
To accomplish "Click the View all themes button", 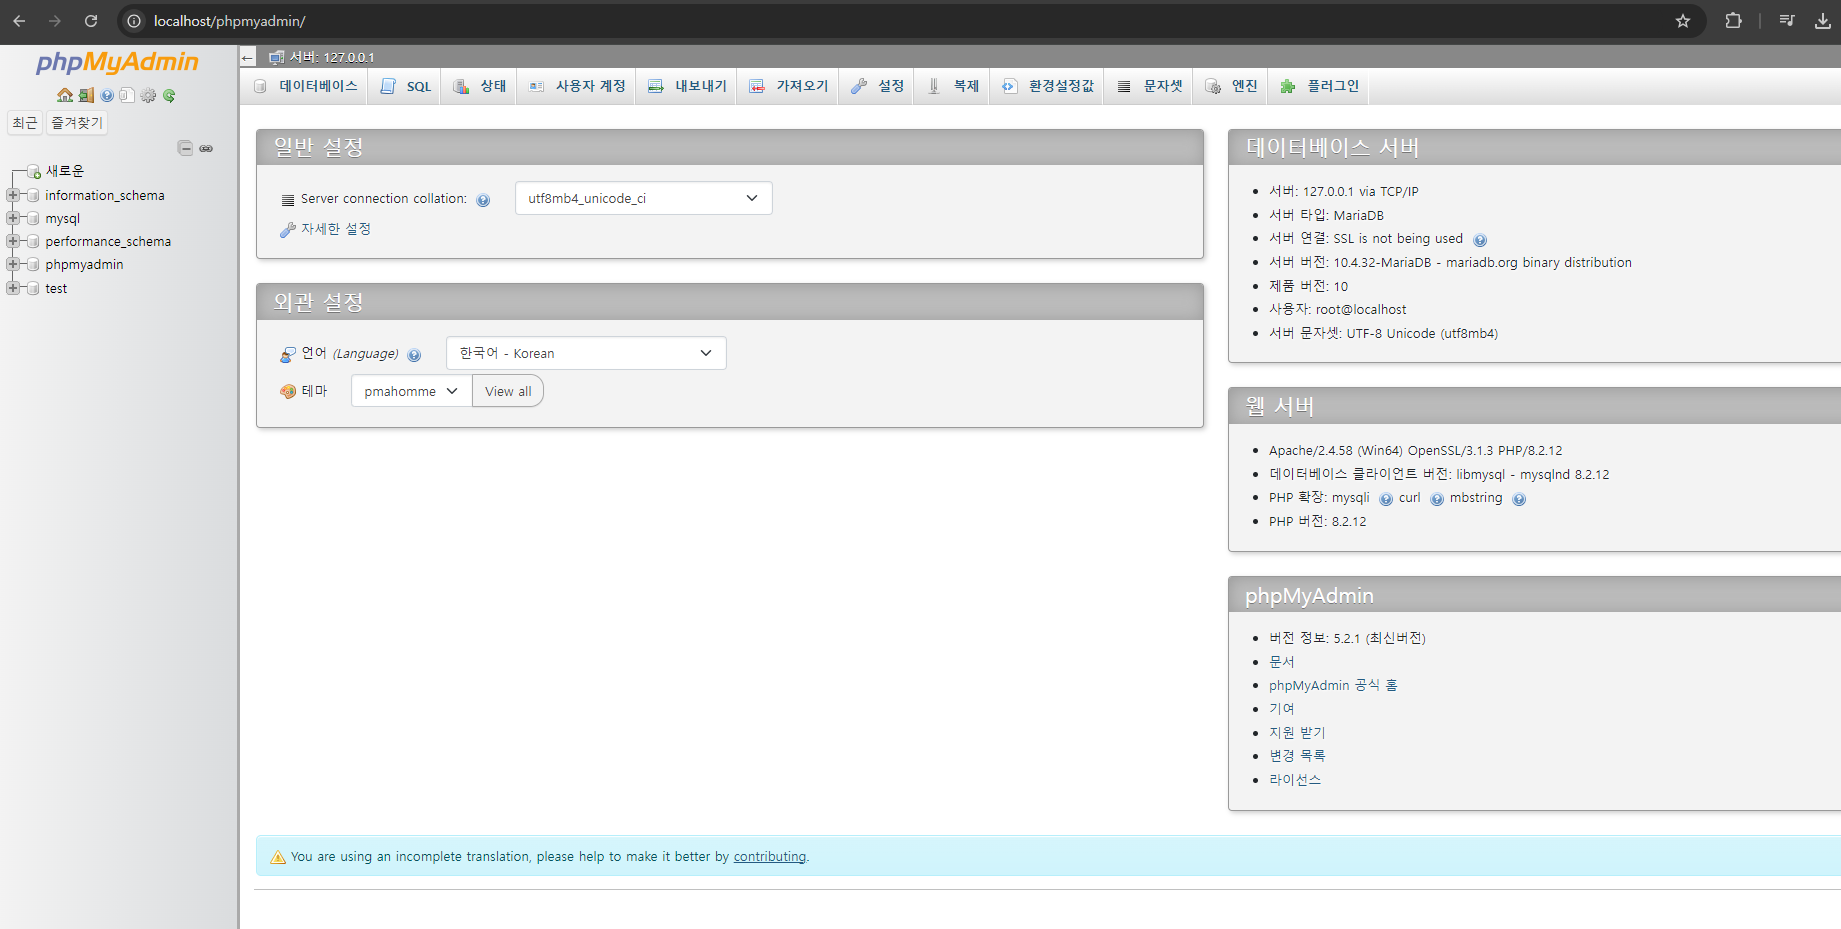I will 508,391.
